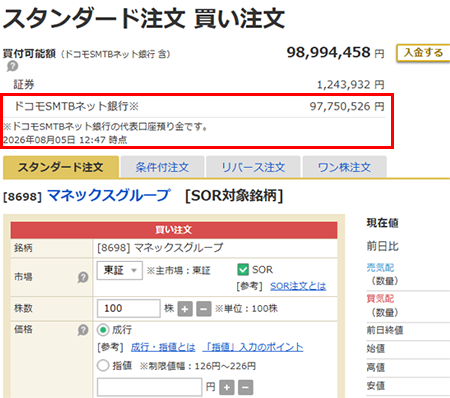Open help icon beside 市場 label
This screenshot has height=398, width=450.
(83, 277)
